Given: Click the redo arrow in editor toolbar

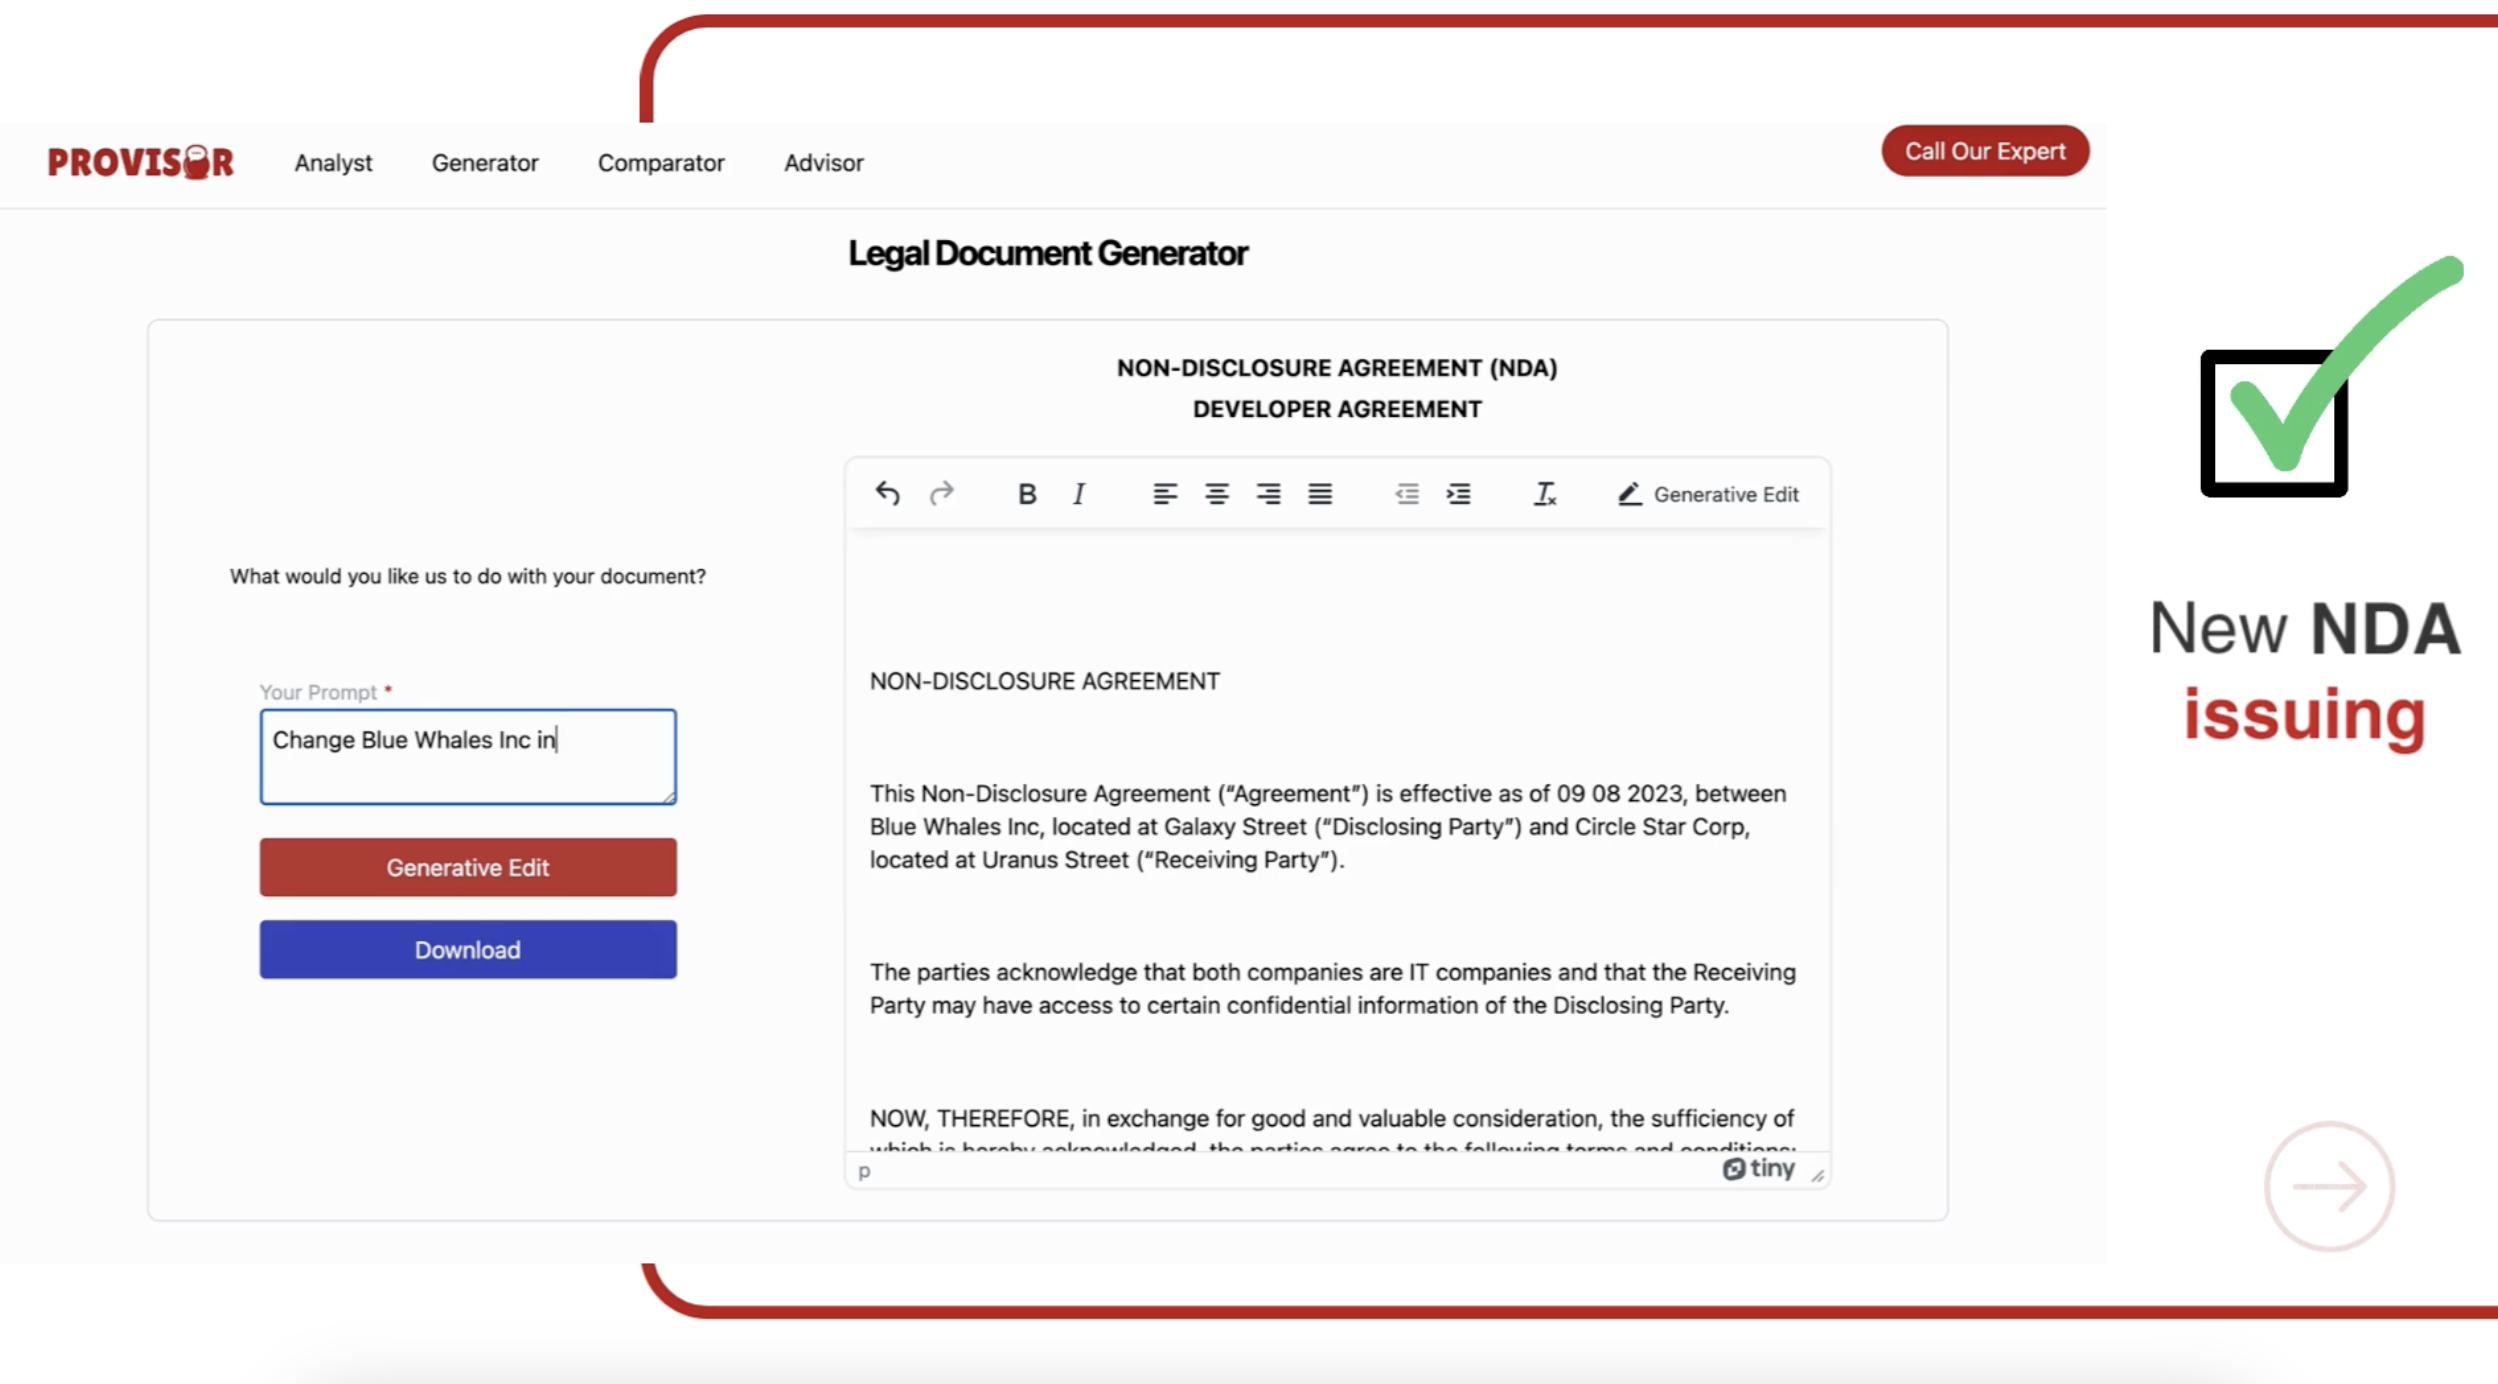Looking at the screenshot, I should (x=941, y=493).
